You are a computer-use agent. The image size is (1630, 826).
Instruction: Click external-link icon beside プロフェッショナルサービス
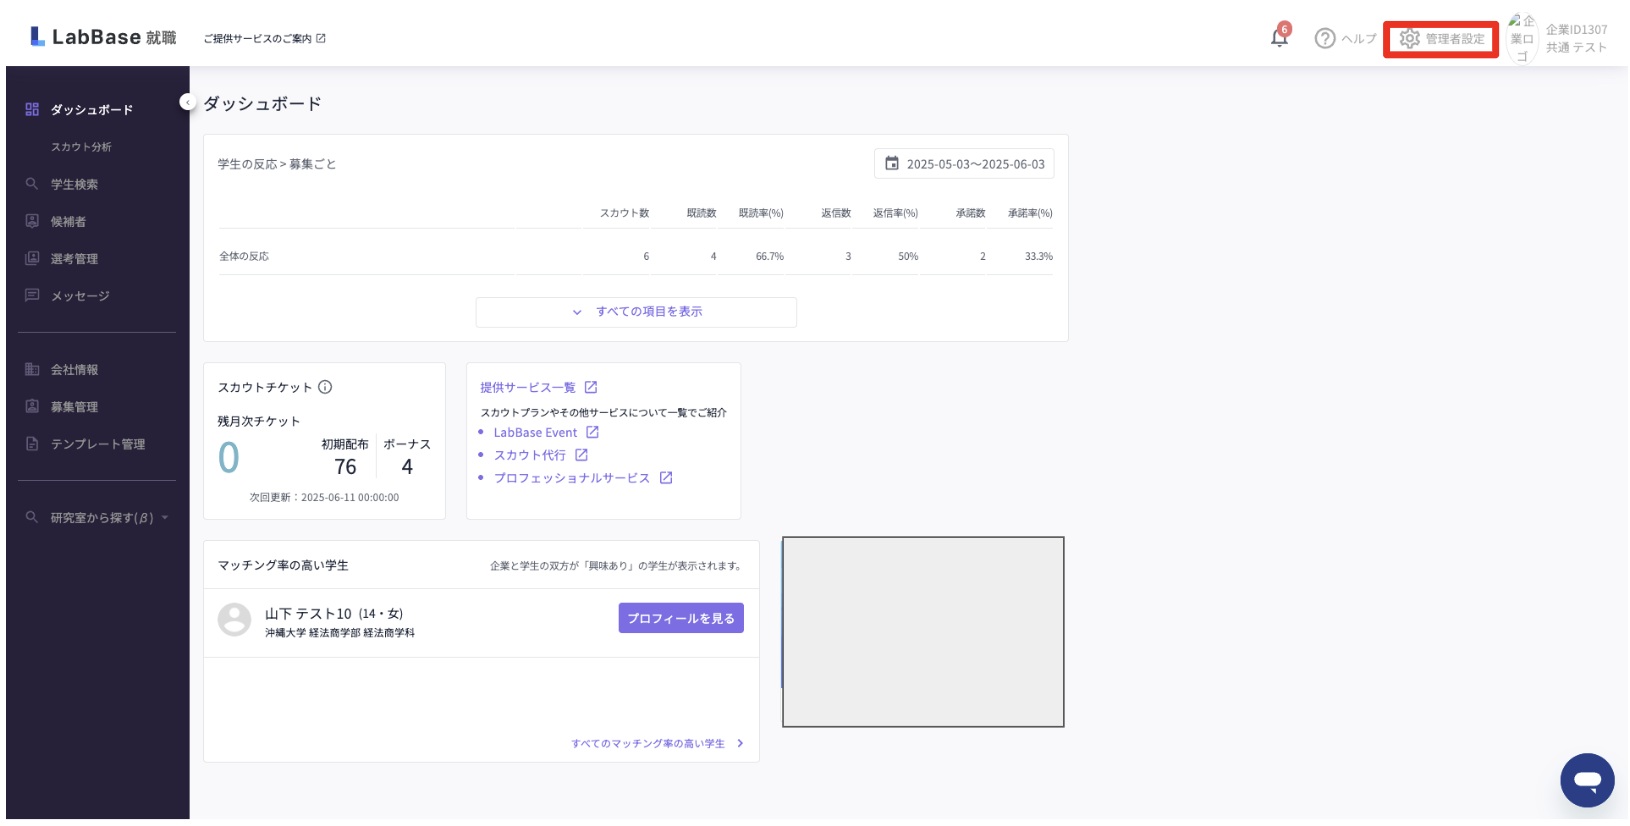(666, 478)
